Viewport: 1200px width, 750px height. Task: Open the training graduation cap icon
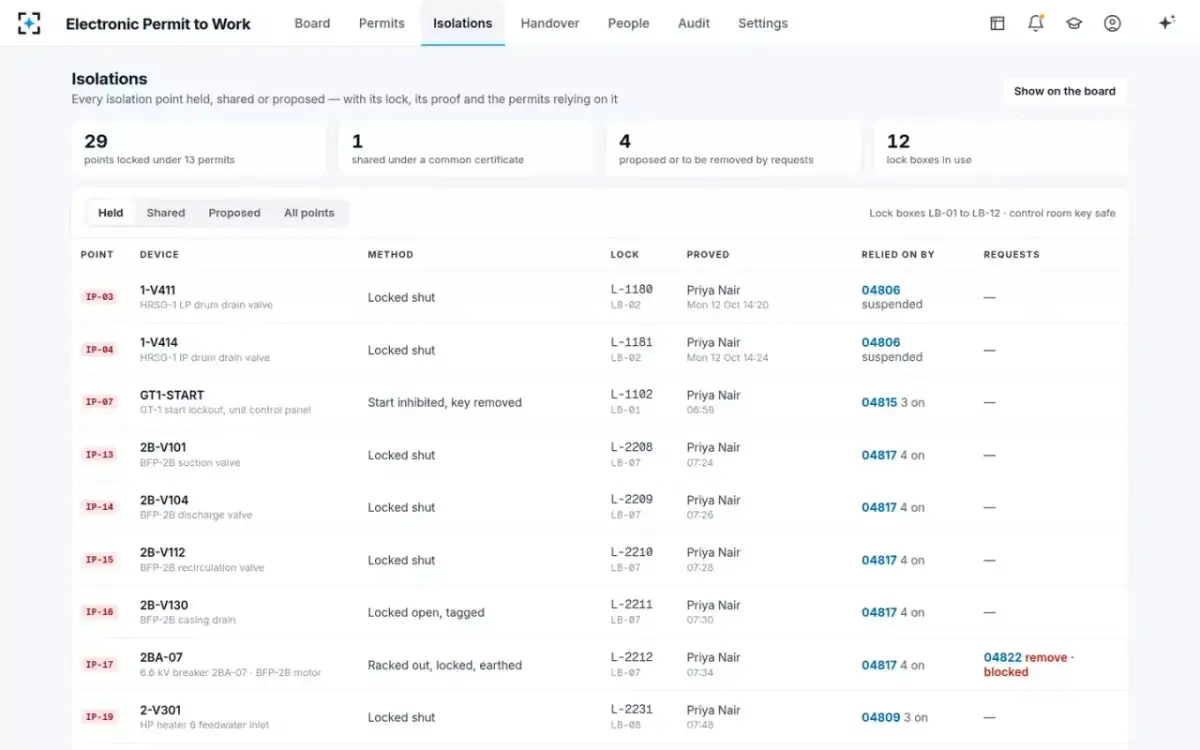[1074, 23]
